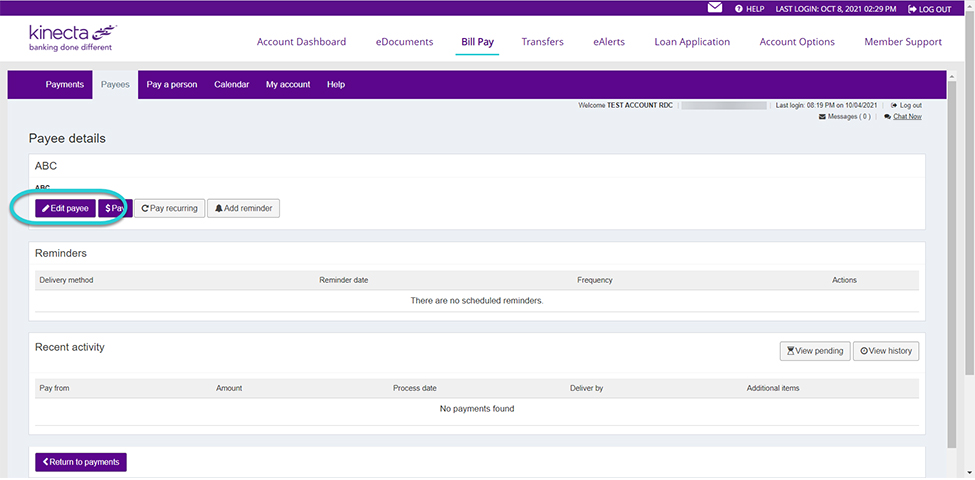Click the Chat Now link

tap(903, 117)
